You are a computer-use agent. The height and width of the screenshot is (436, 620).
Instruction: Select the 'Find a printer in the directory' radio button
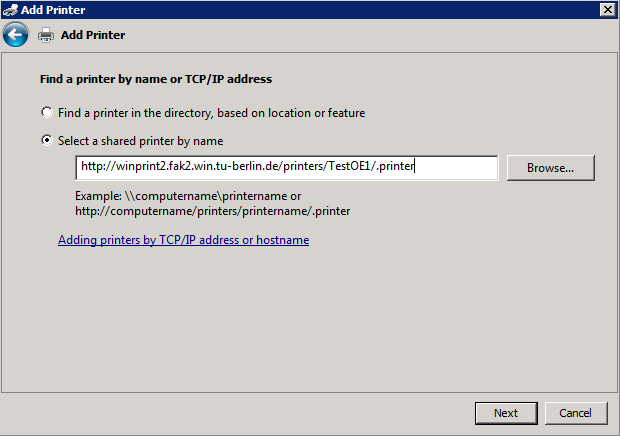click(x=46, y=113)
